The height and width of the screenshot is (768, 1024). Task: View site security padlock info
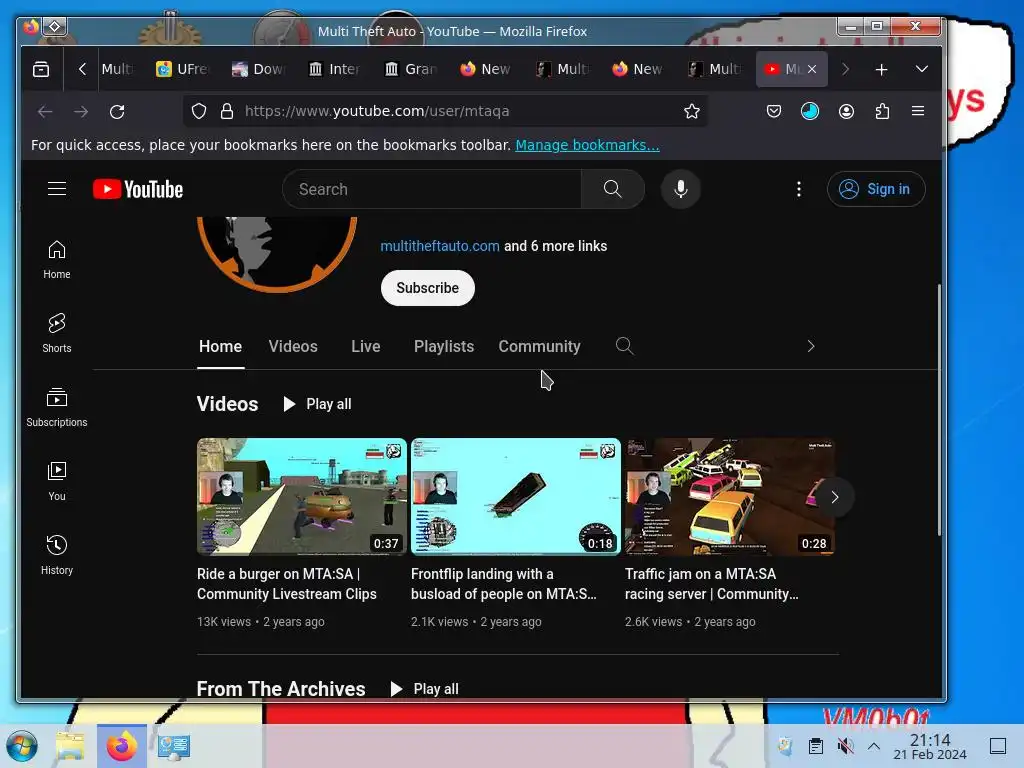tap(227, 112)
